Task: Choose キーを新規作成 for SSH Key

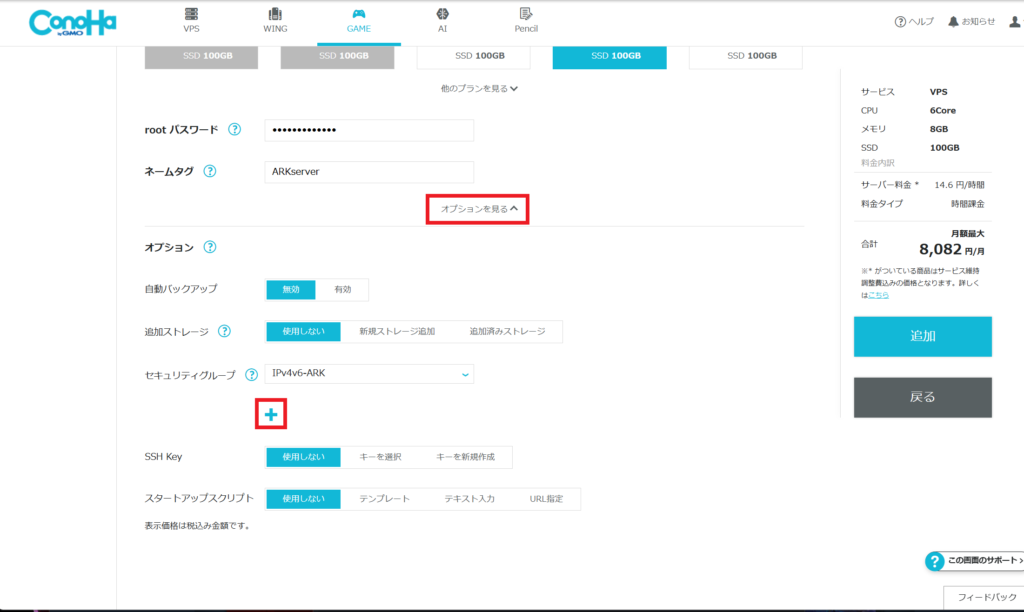Action: coord(465,457)
